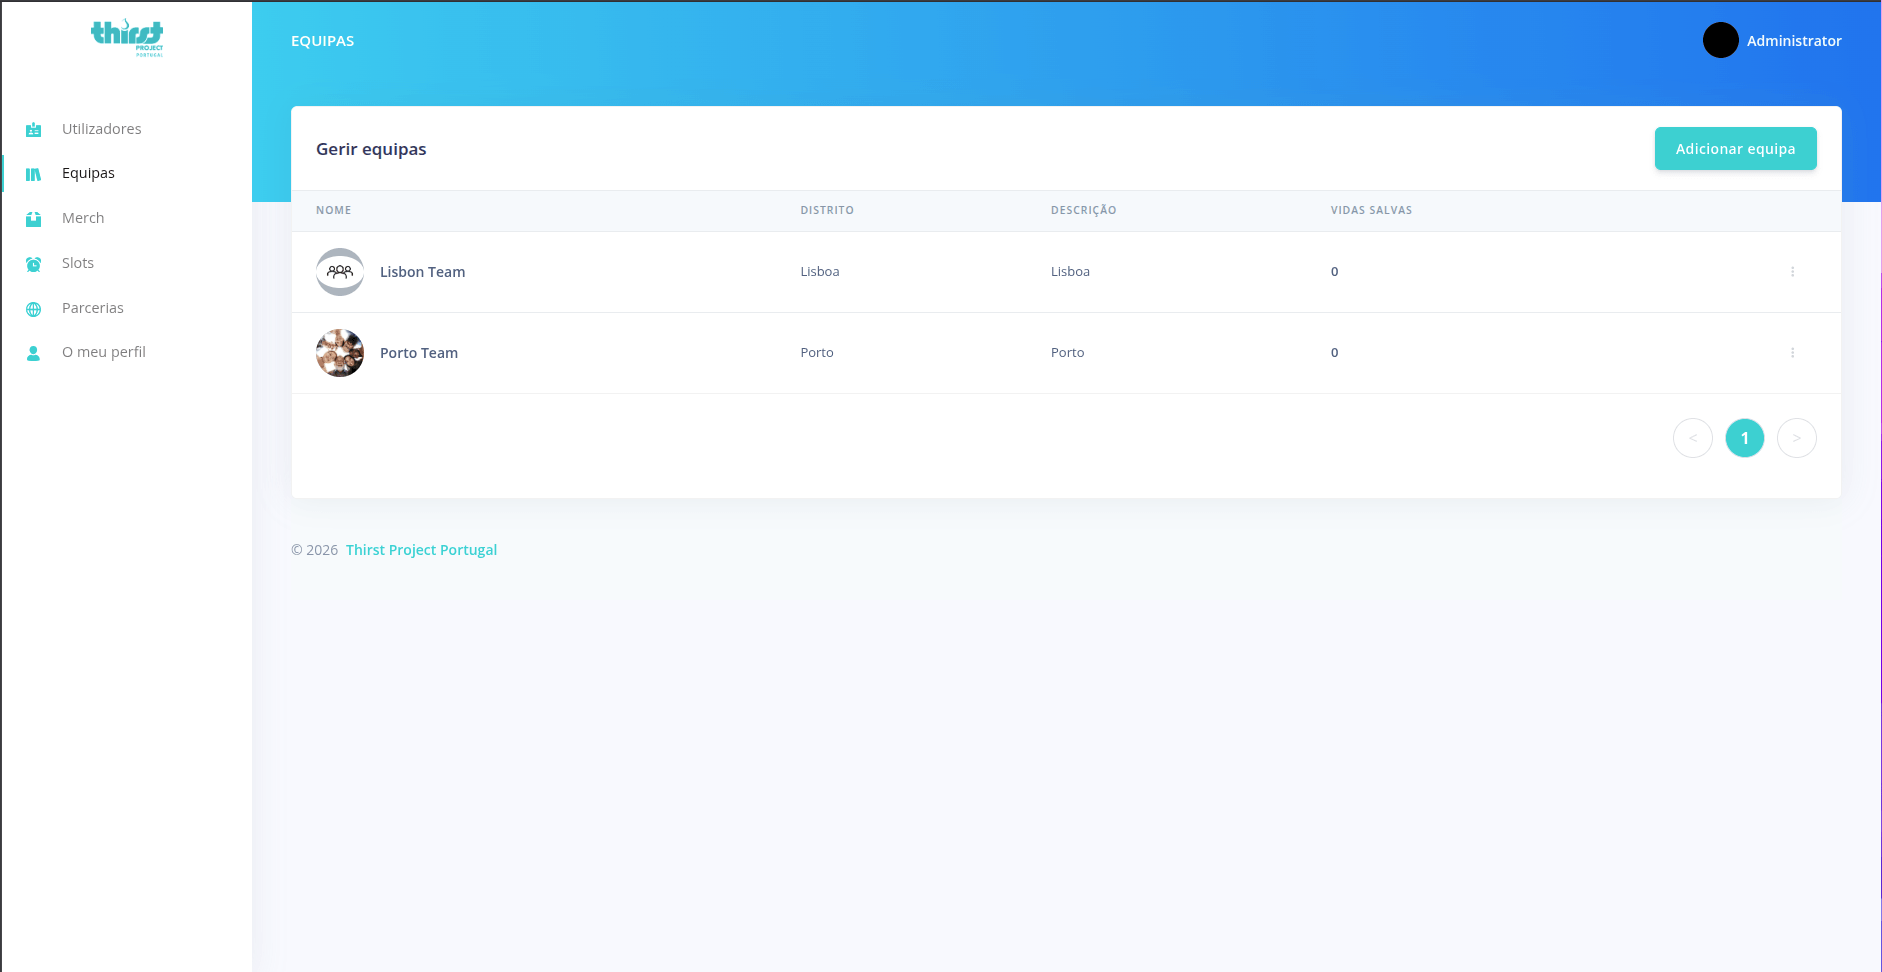Go to the previous page arrow

(x=1692, y=438)
